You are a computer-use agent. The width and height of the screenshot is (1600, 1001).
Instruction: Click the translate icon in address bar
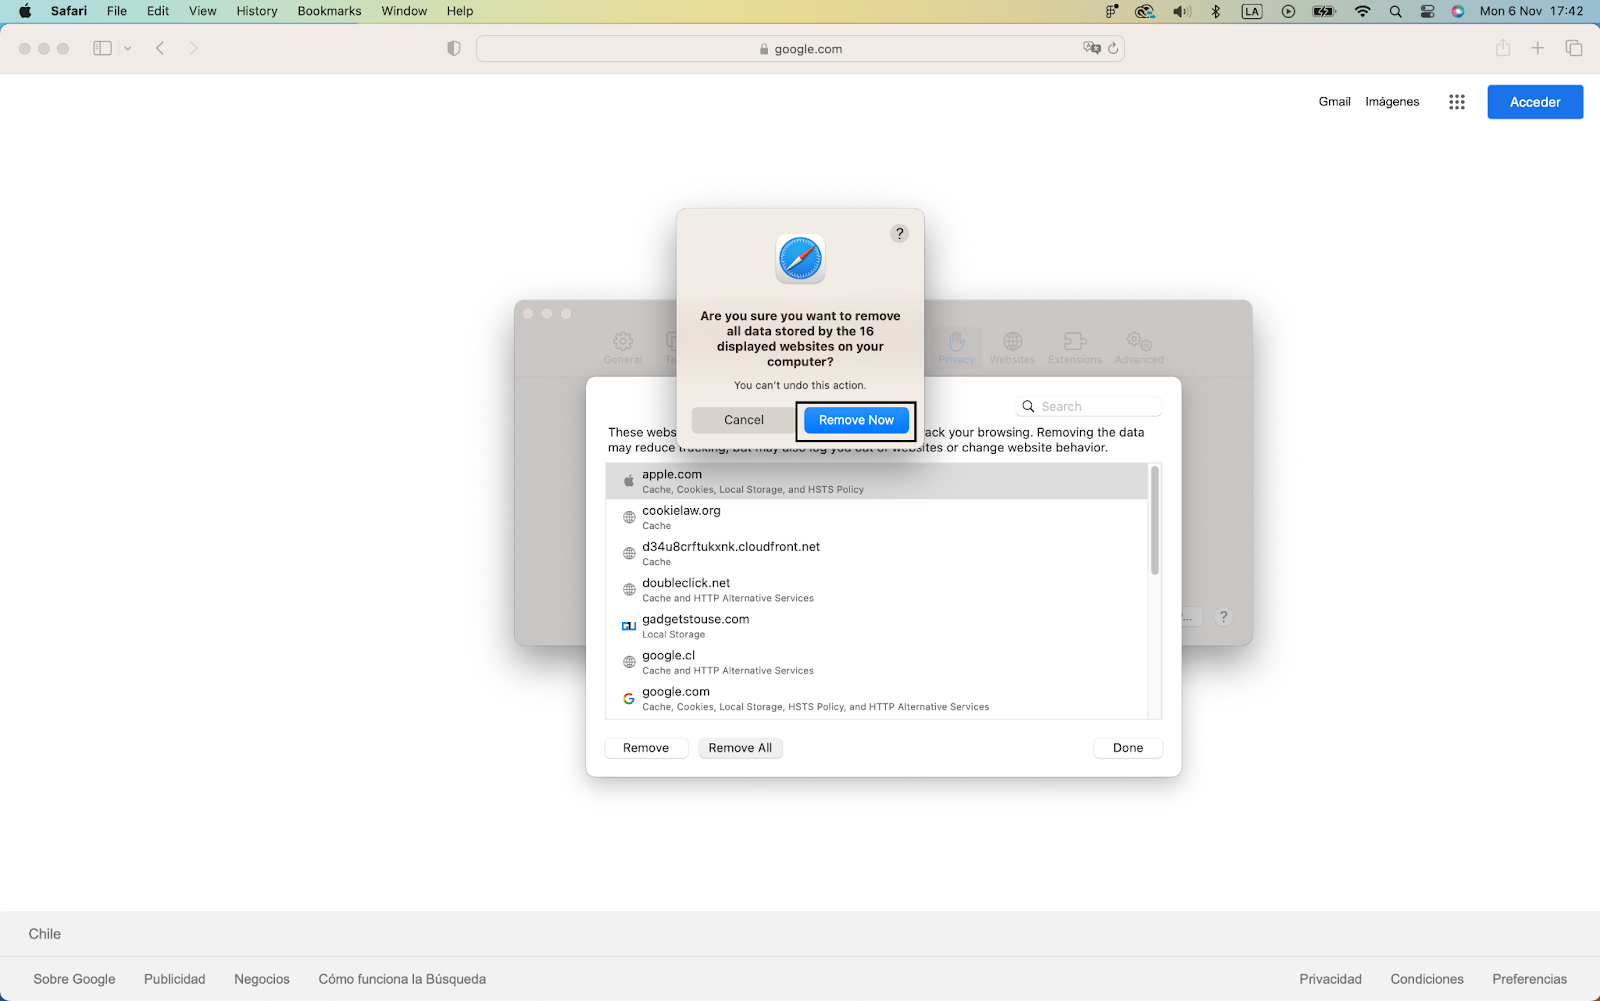click(1092, 48)
